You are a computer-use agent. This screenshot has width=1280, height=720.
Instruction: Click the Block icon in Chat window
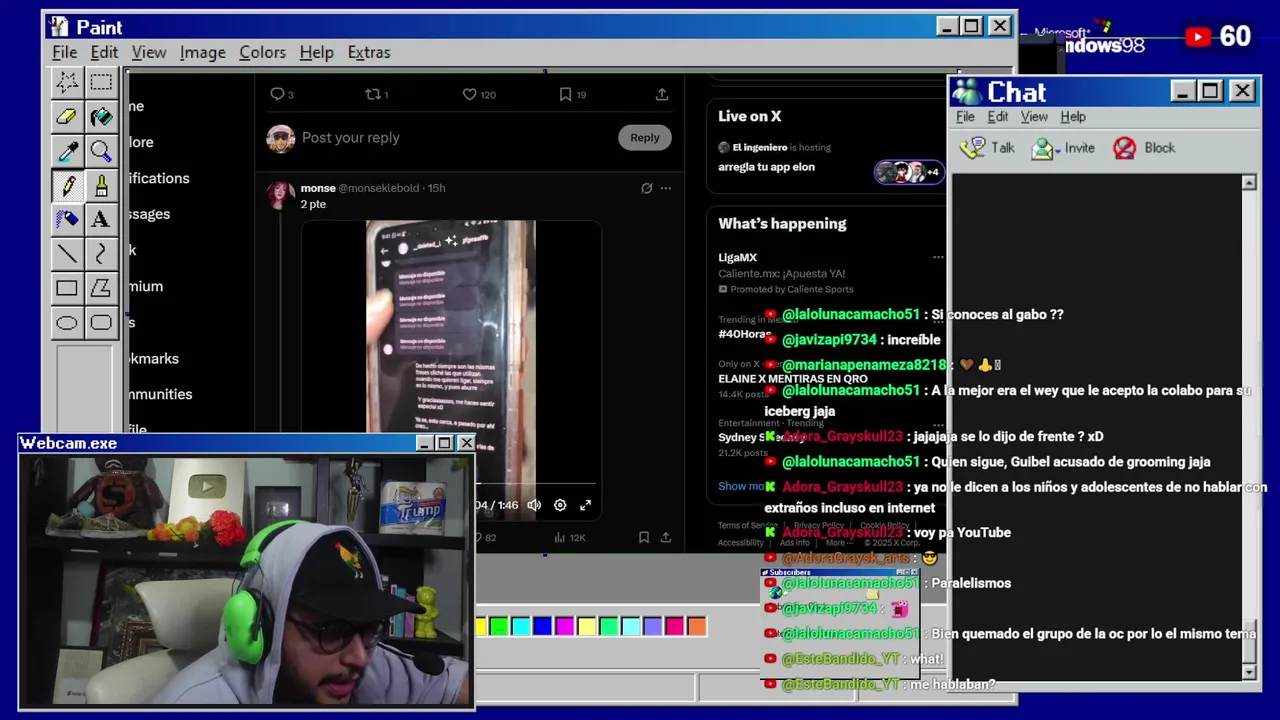[1144, 148]
